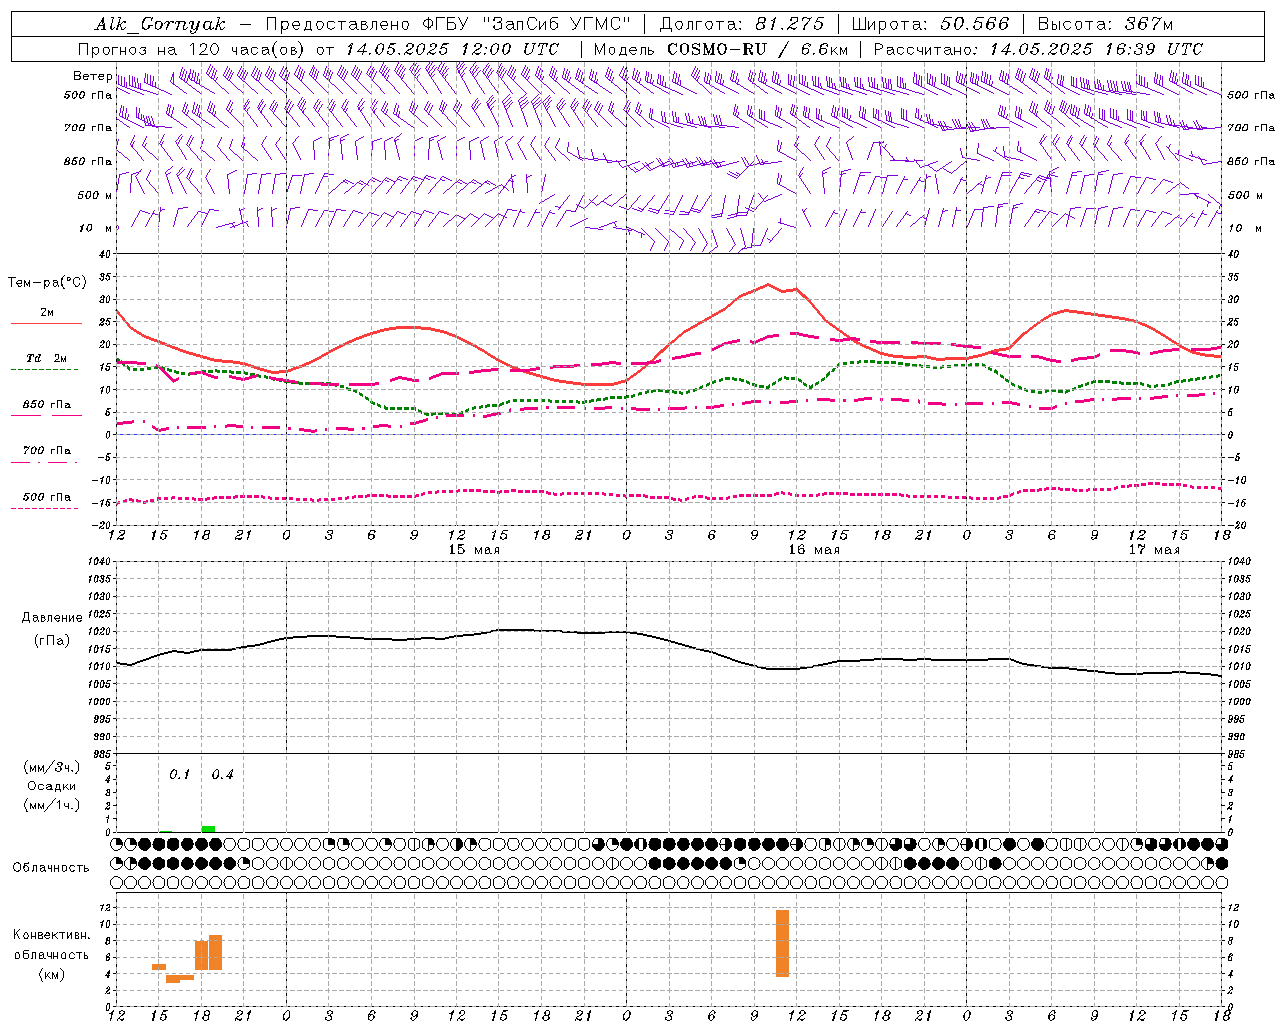The width and height of the screenshot is (1280, 1024).
Task: Click the 'Высота: 367м' elevation value
Action: 1105,24
